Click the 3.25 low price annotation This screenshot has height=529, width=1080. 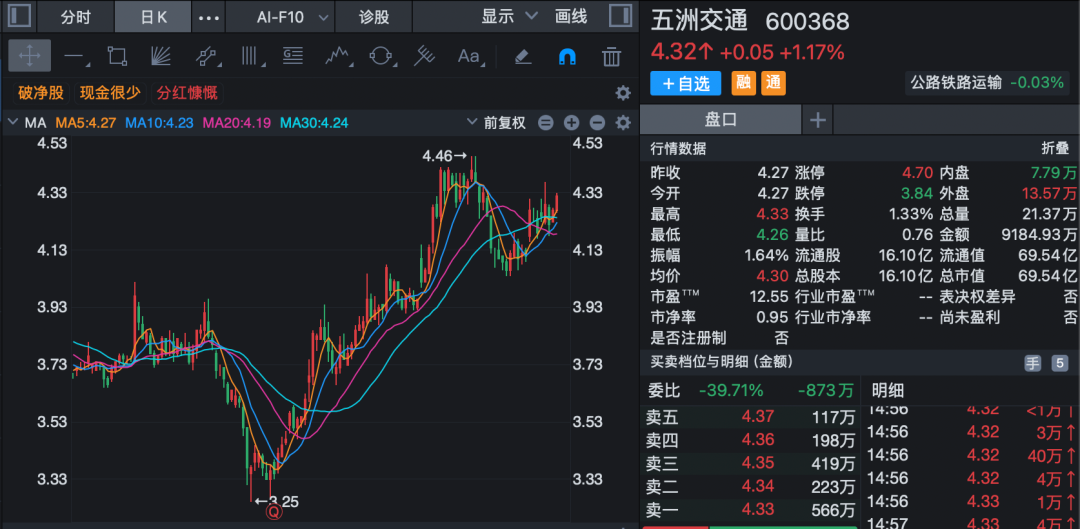[277, 501]
